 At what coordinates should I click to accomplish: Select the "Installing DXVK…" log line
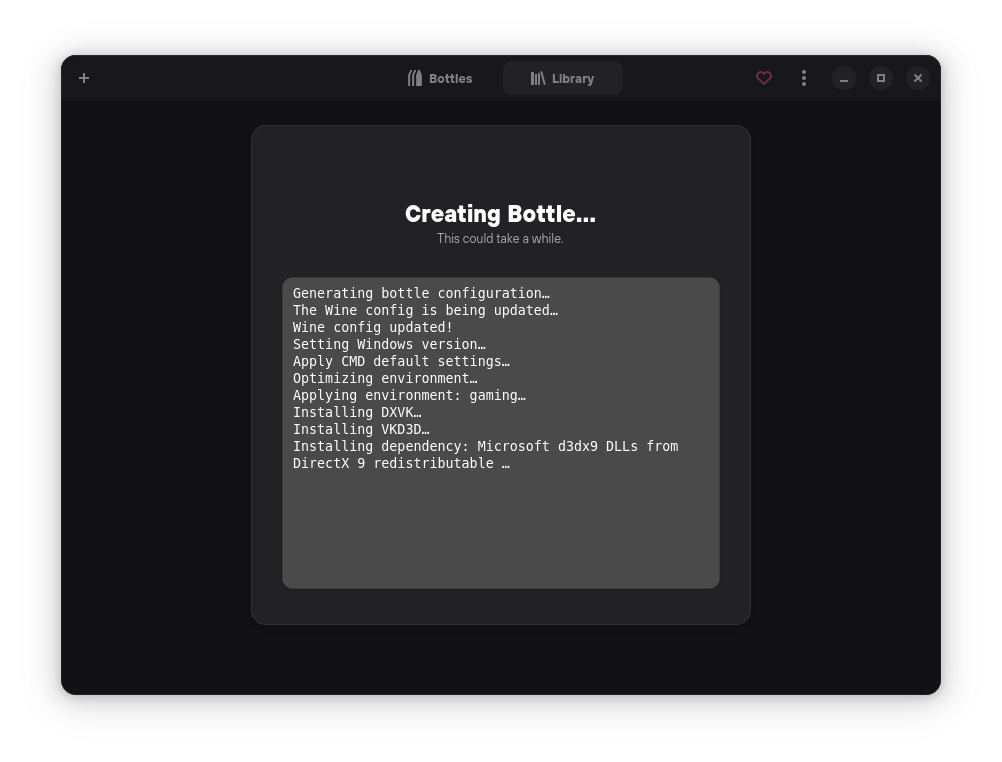click(357, 412)
